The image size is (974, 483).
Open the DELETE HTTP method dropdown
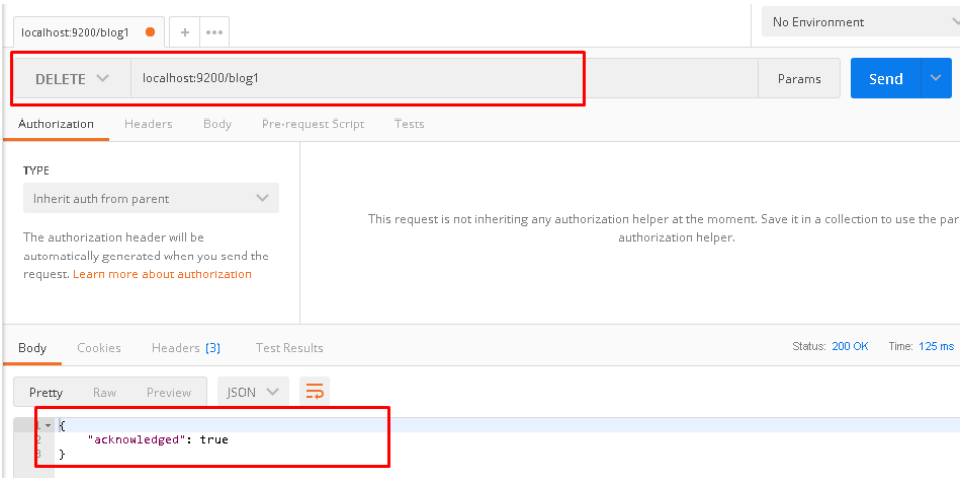click(71, 79)
